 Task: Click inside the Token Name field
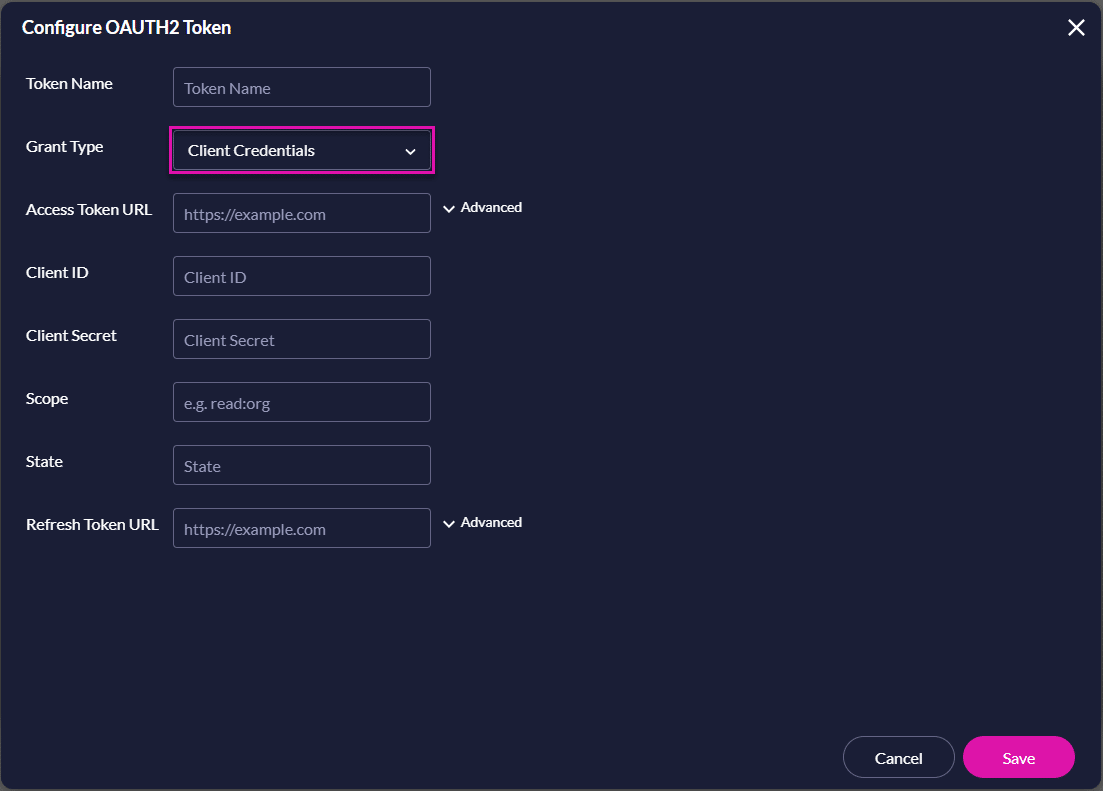[301, 87]
